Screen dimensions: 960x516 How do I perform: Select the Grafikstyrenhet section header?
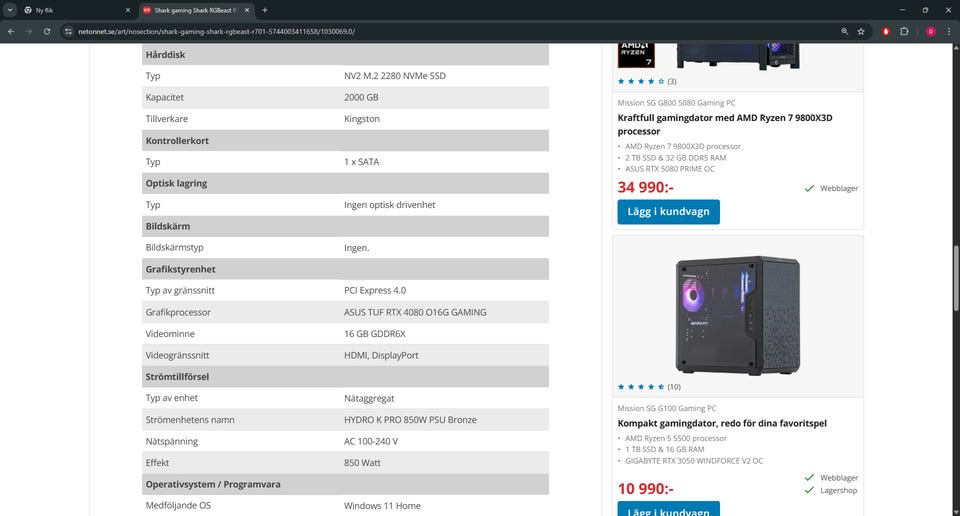pyautogui.click(x=345, y=269)
